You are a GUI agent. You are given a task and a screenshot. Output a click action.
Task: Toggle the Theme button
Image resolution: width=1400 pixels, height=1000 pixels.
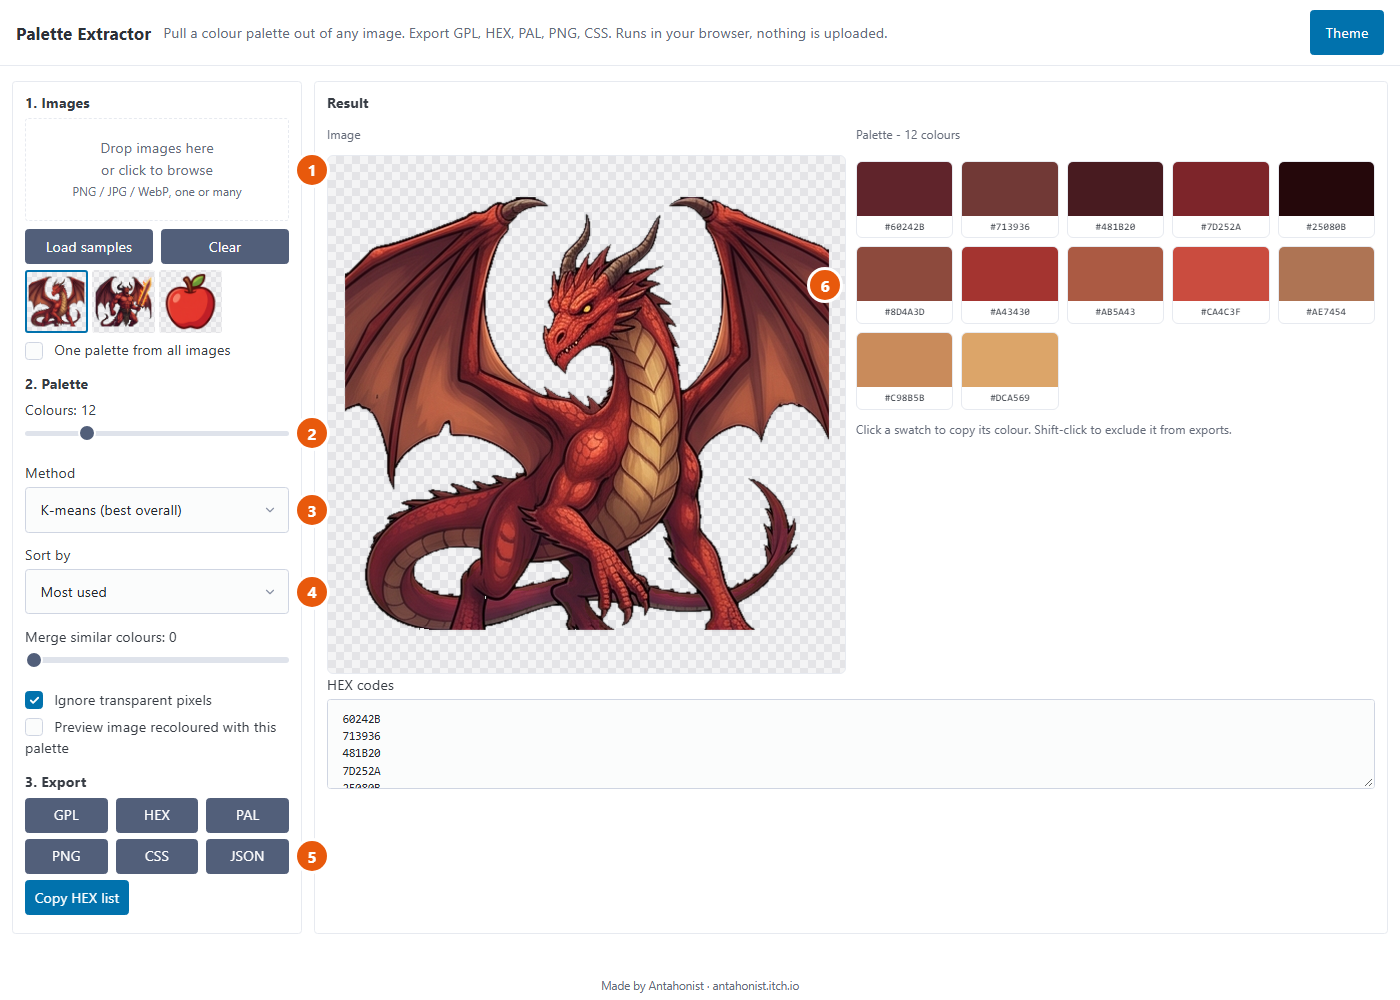[1347, 33]
